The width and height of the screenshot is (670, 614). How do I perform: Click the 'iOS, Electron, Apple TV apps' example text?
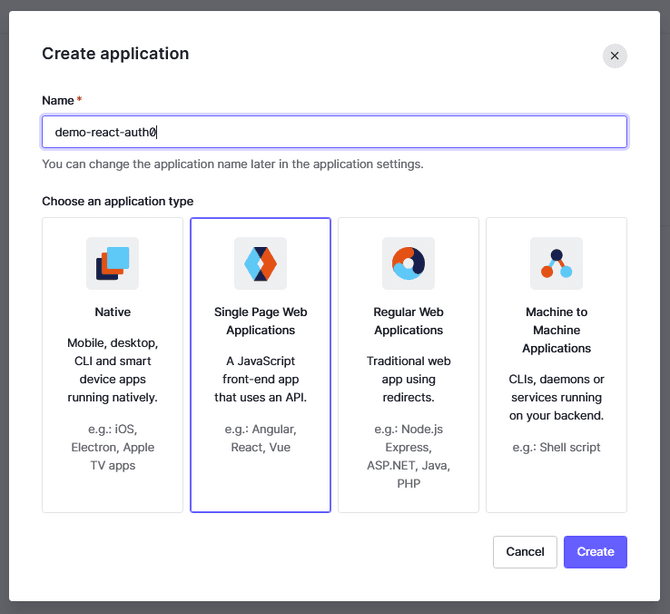coord(112,447)
